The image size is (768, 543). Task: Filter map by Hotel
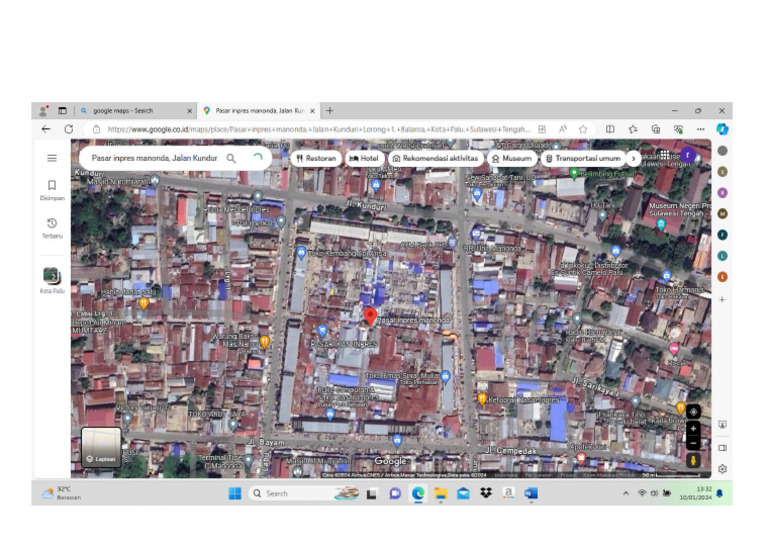[364, 158]
